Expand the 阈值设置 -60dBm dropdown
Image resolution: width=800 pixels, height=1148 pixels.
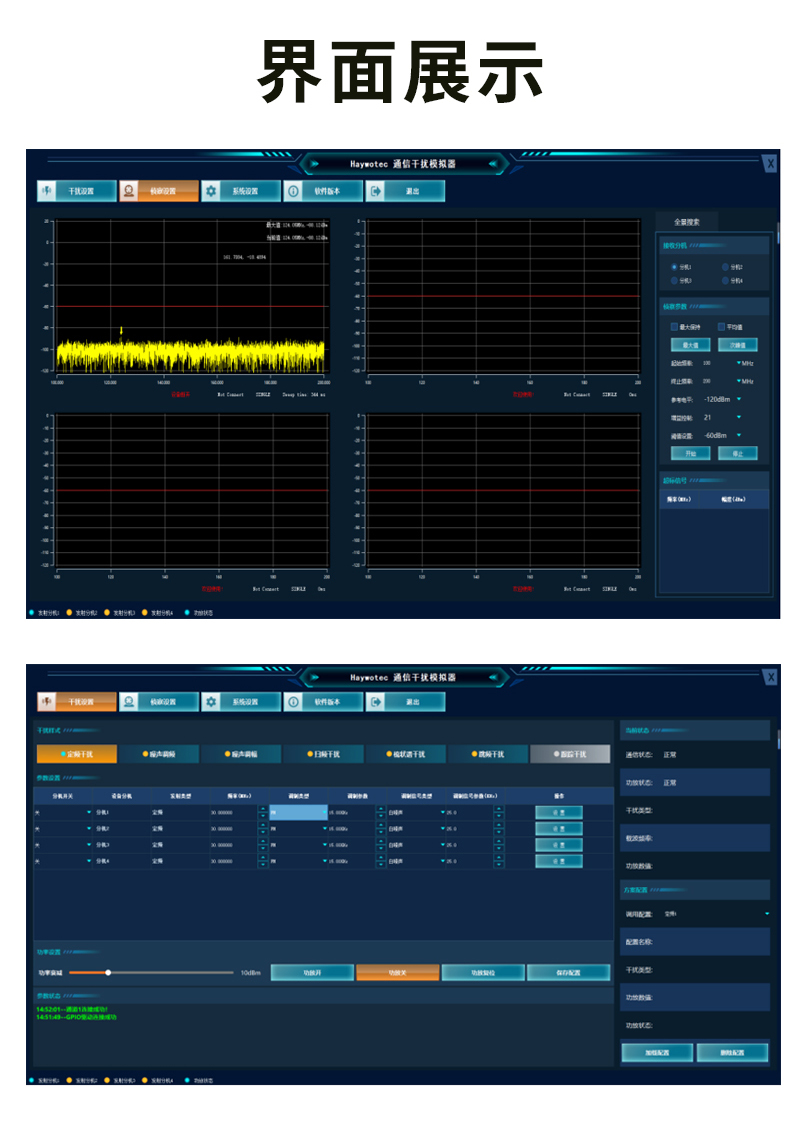[739, 435]
